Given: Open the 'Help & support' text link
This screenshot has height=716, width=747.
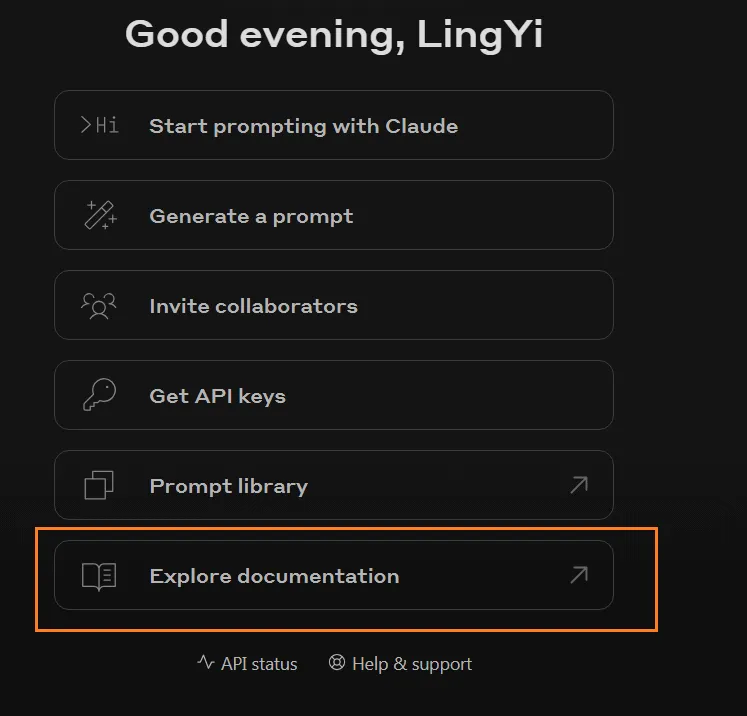Looking at the screenshot, I should [x=411, y=664].
